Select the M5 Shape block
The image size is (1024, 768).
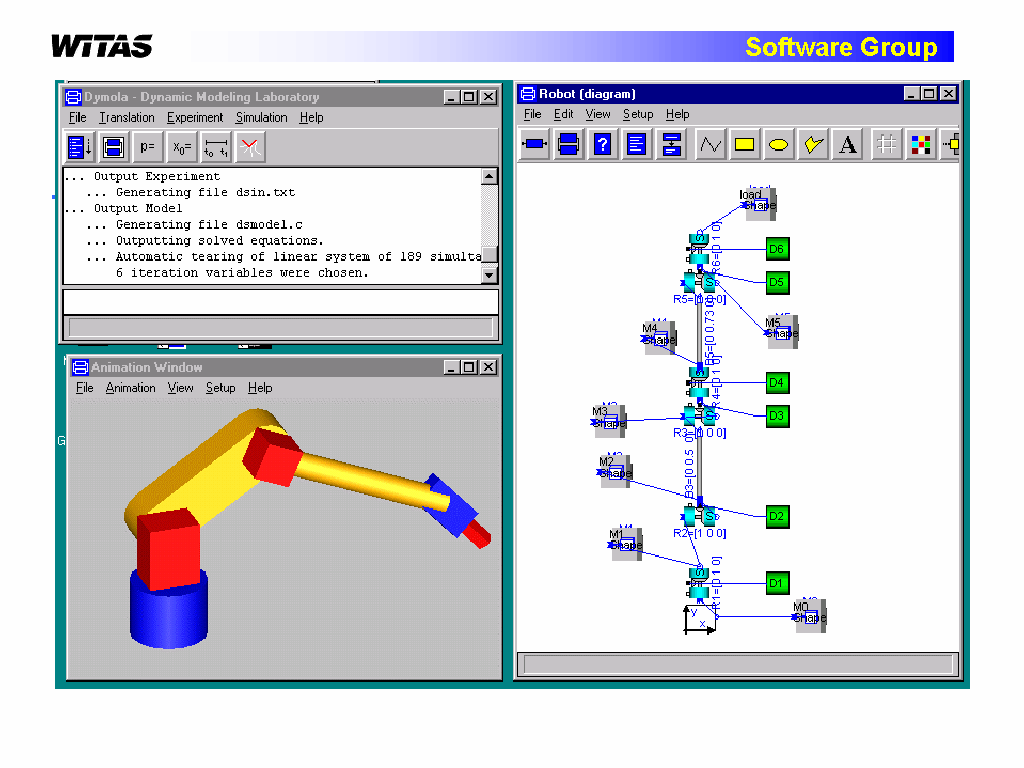(782, 332)
